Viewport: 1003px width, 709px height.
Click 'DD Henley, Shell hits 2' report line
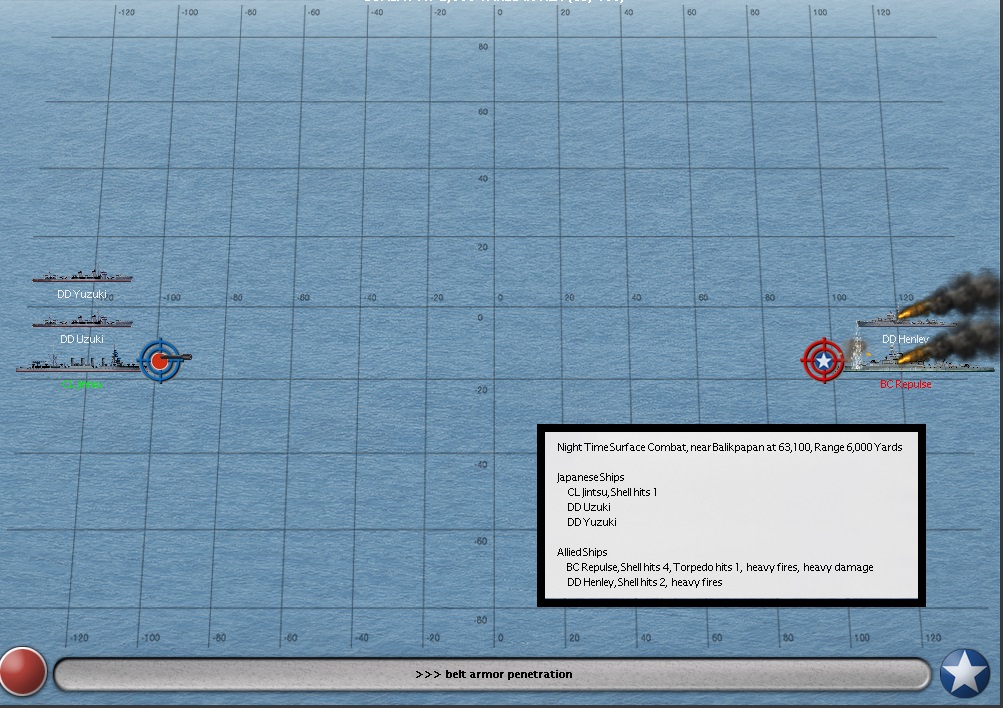(645, 582)
